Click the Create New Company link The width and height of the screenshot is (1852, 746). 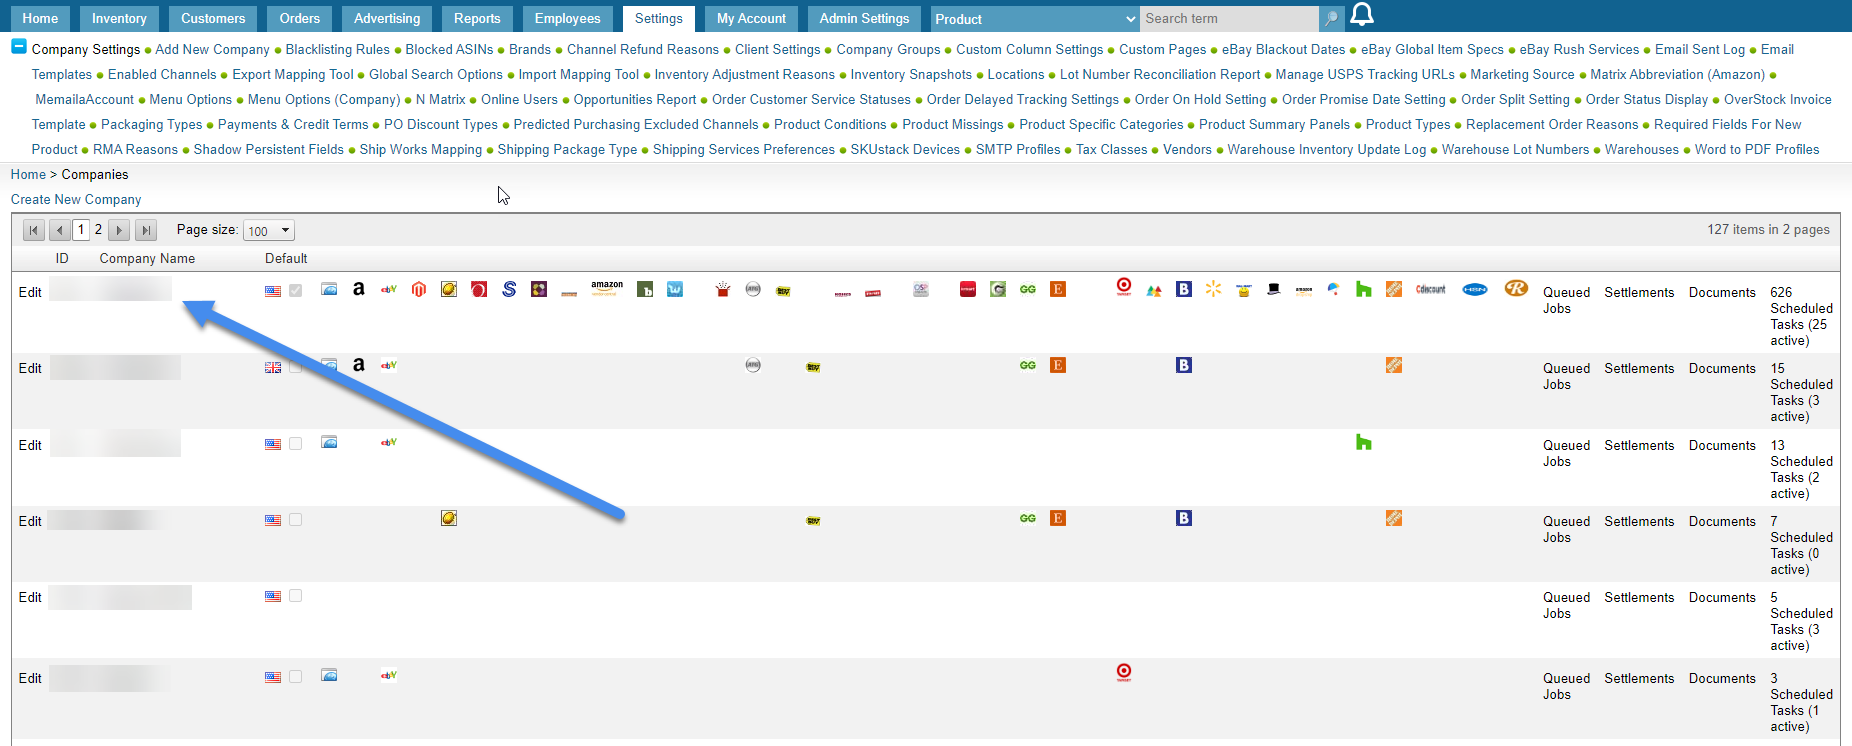click(76, 199)
